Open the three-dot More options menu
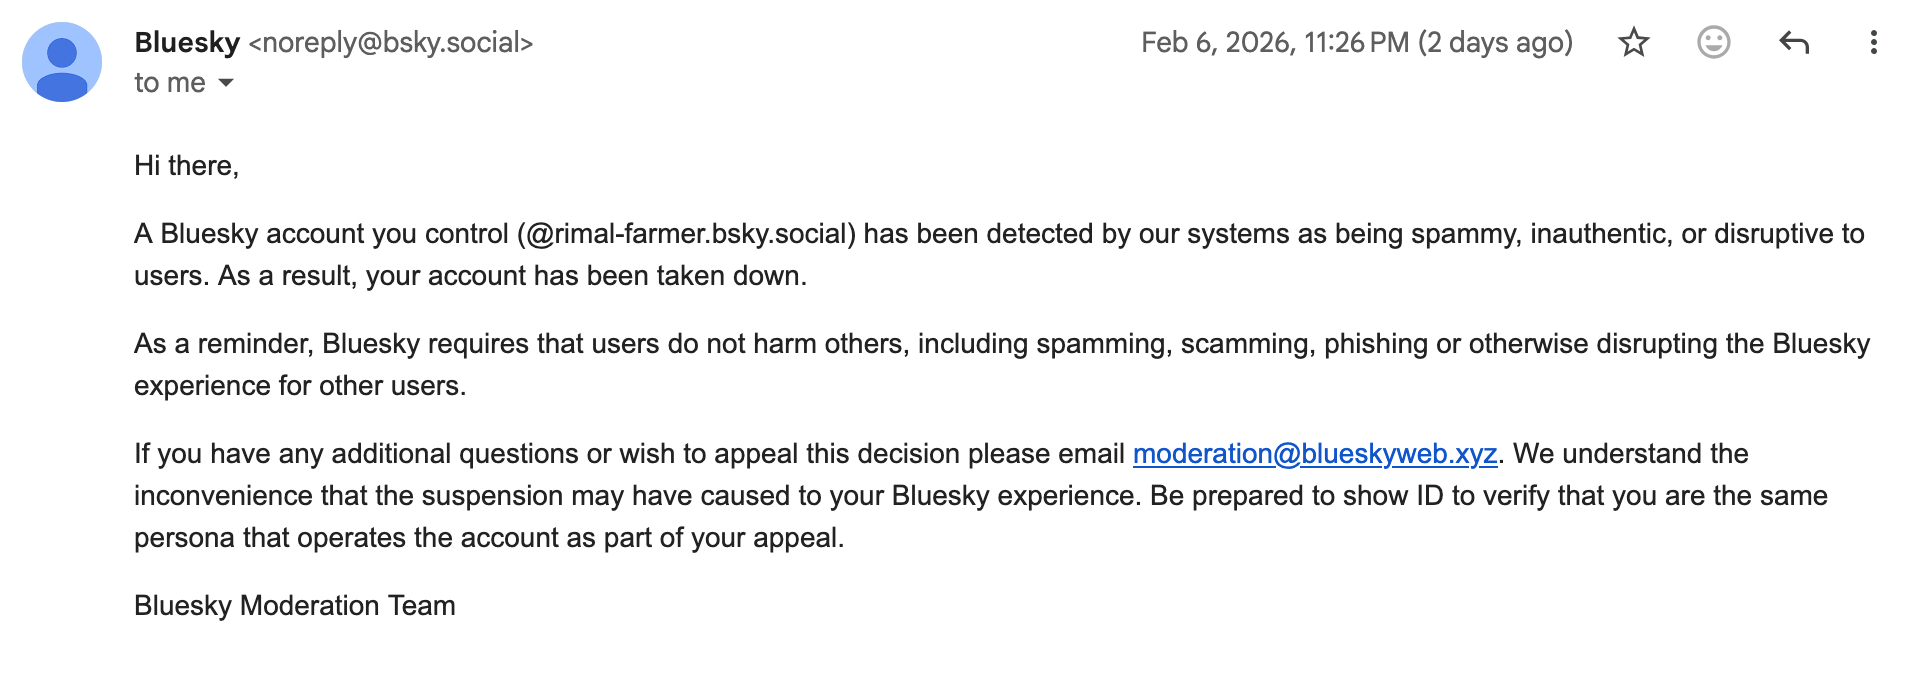Screen dimensions: 1910x678 point(1873,42)
